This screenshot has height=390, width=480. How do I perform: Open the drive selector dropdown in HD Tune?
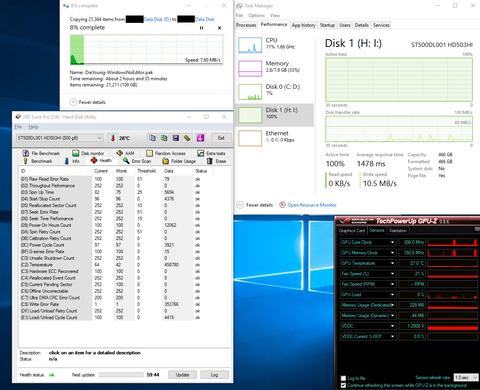coord(59,138)
